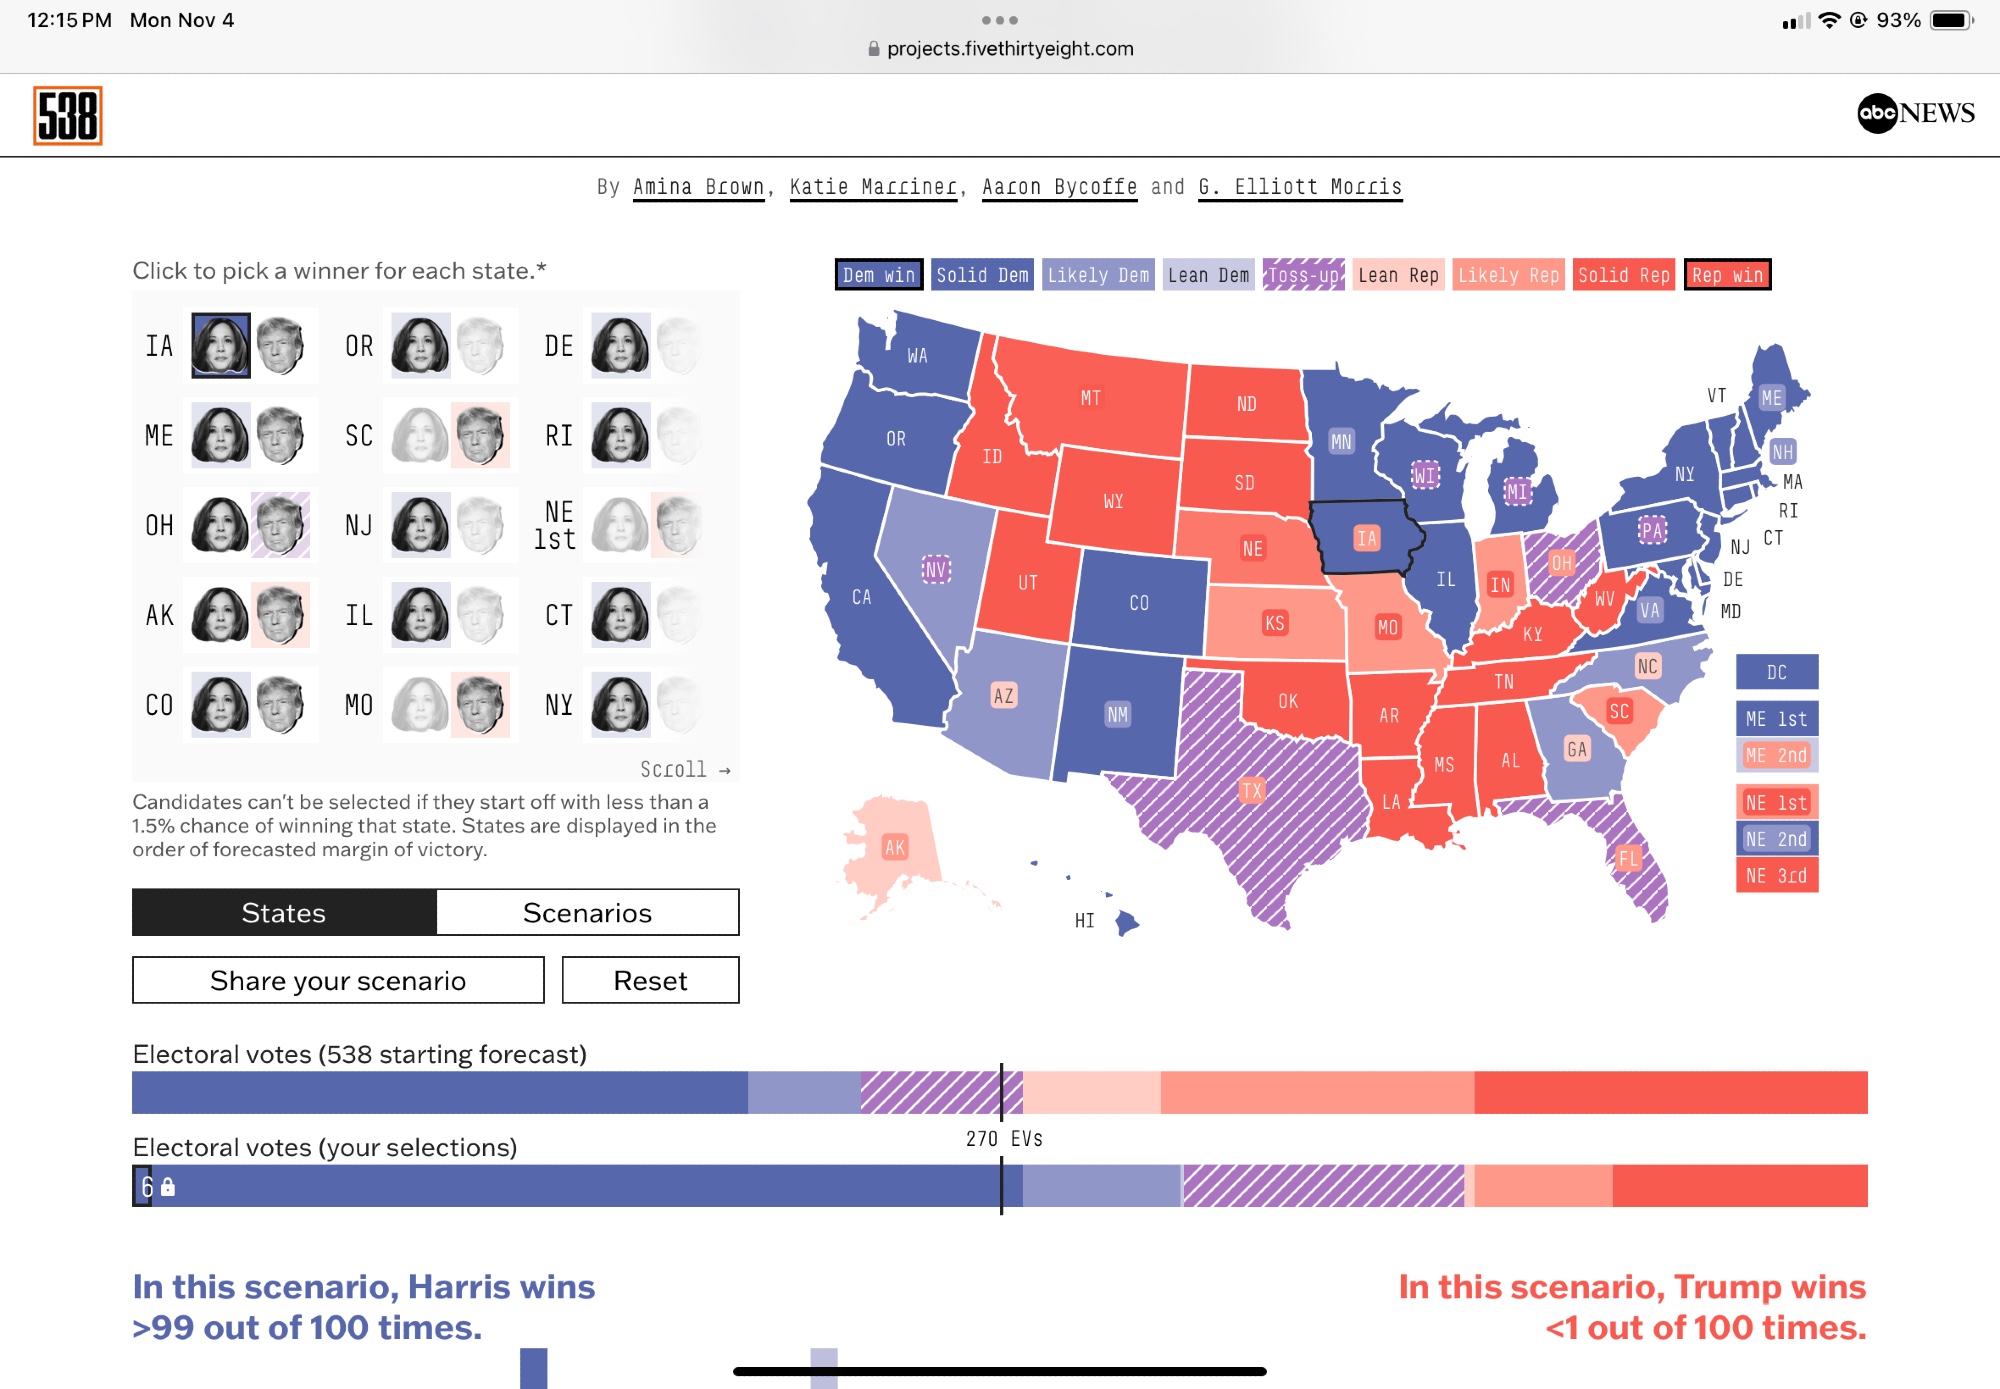Click Texas on the map
This screenshot has width=2000, height=1389.
1251,790
